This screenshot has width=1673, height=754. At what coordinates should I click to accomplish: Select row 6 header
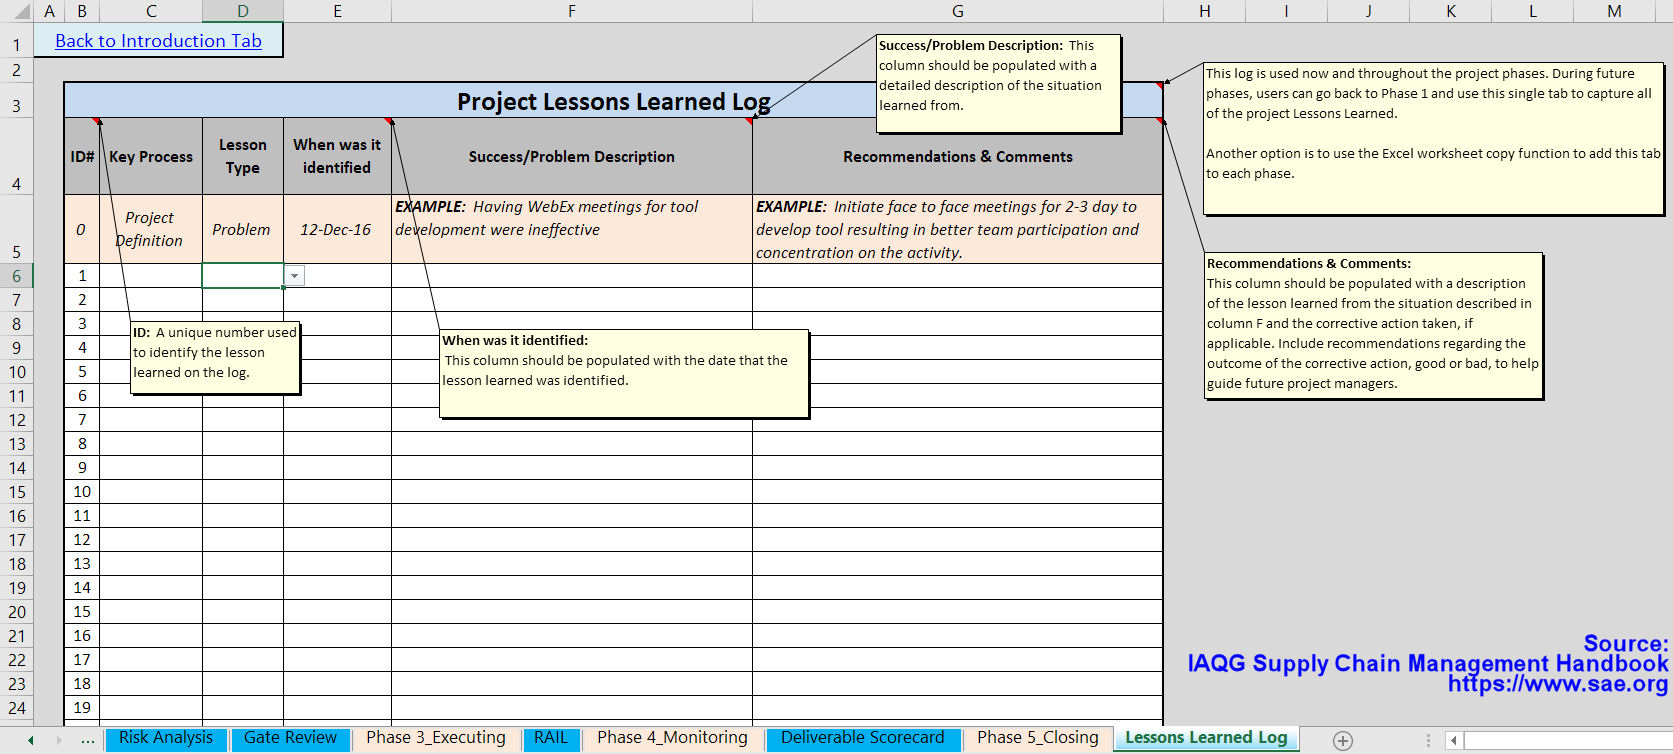(x=16, y=276)
